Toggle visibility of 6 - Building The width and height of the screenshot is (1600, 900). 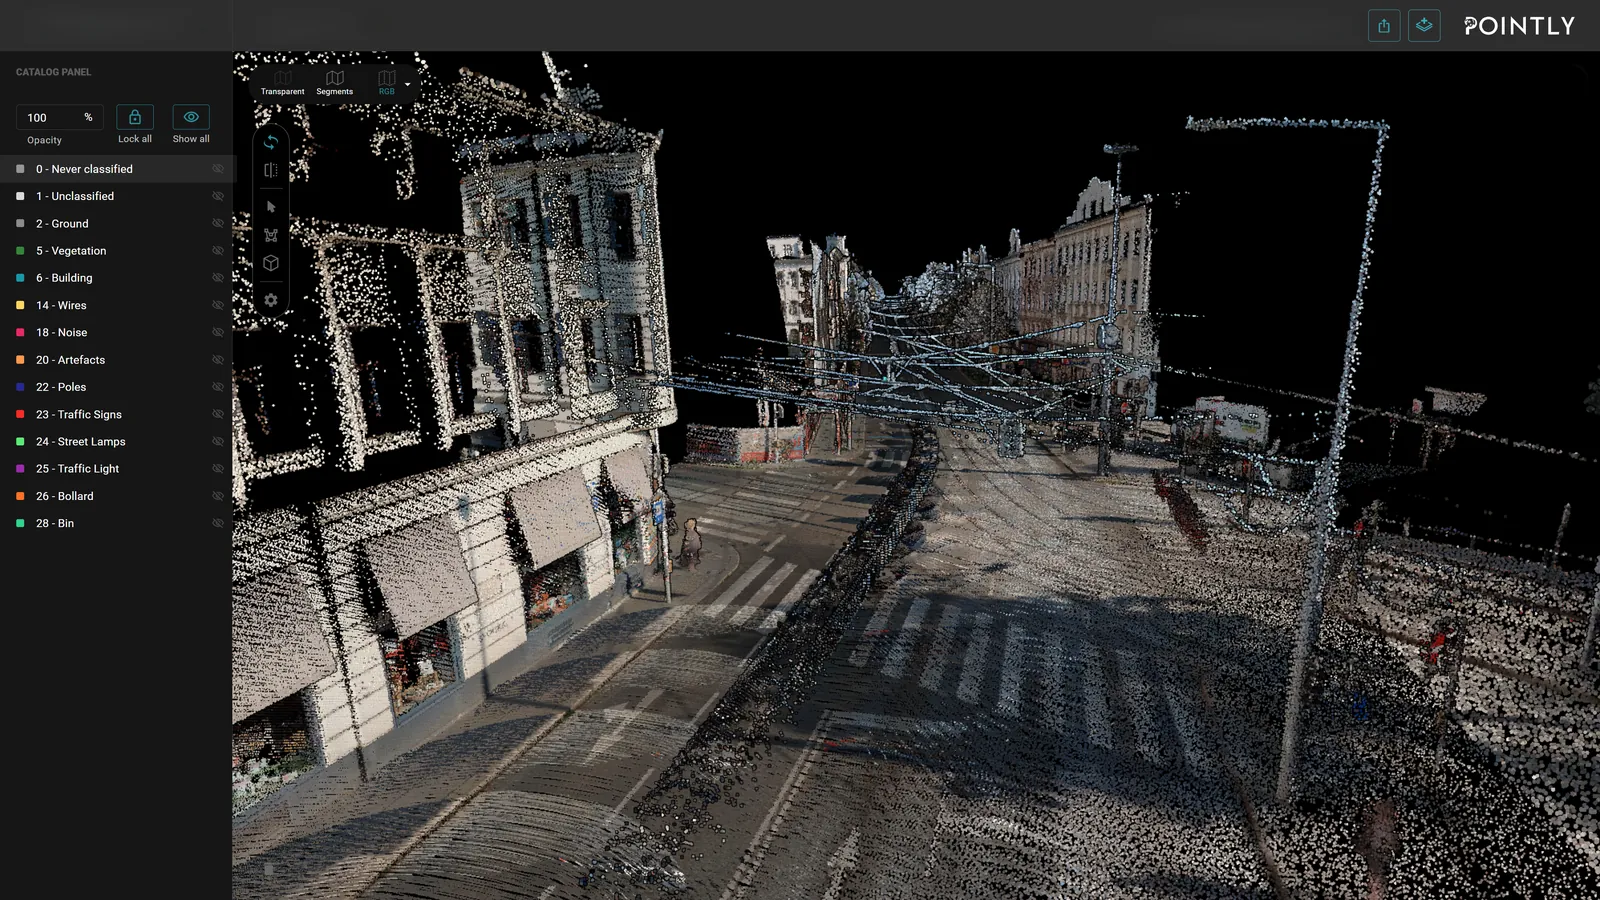coord(218,278)
